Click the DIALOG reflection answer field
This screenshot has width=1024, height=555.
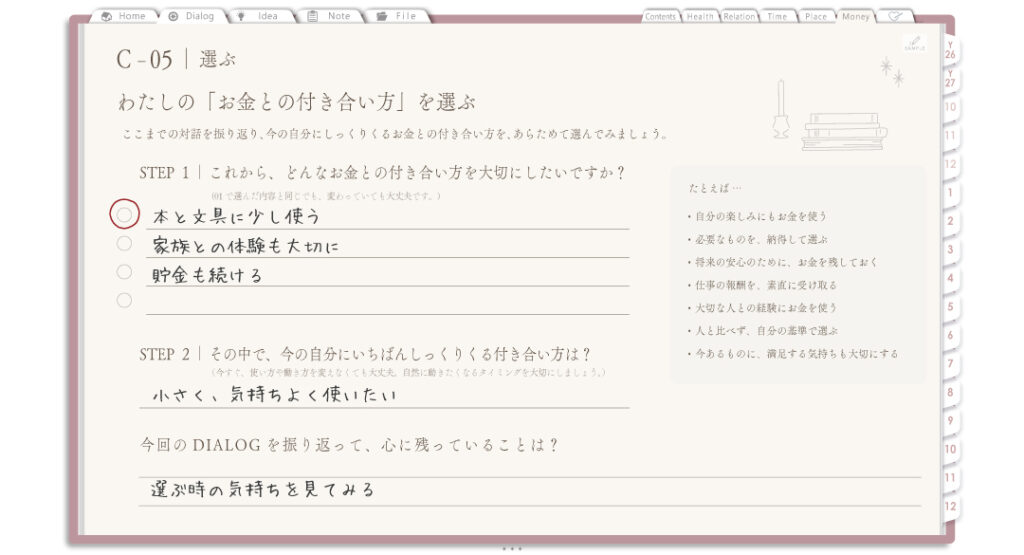[530, 491]
